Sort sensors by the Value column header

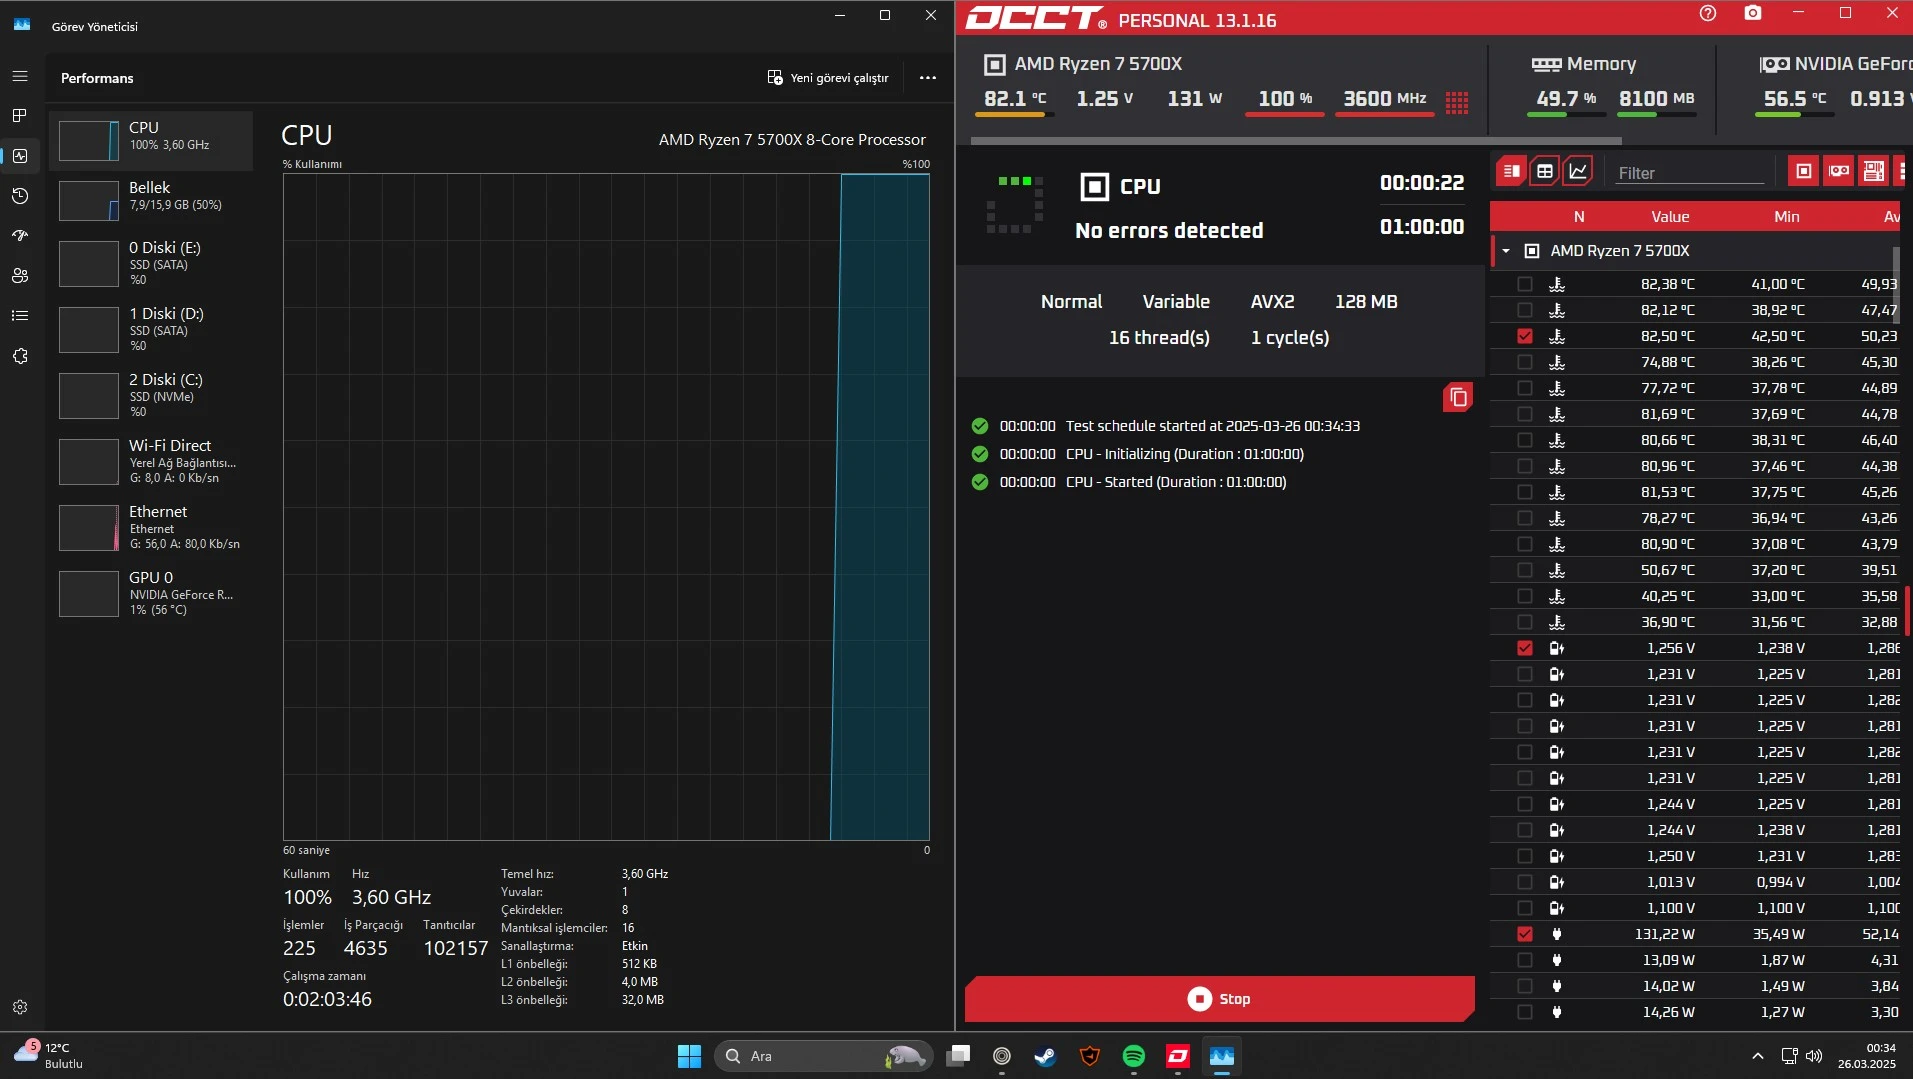(x=1670, y=217)
